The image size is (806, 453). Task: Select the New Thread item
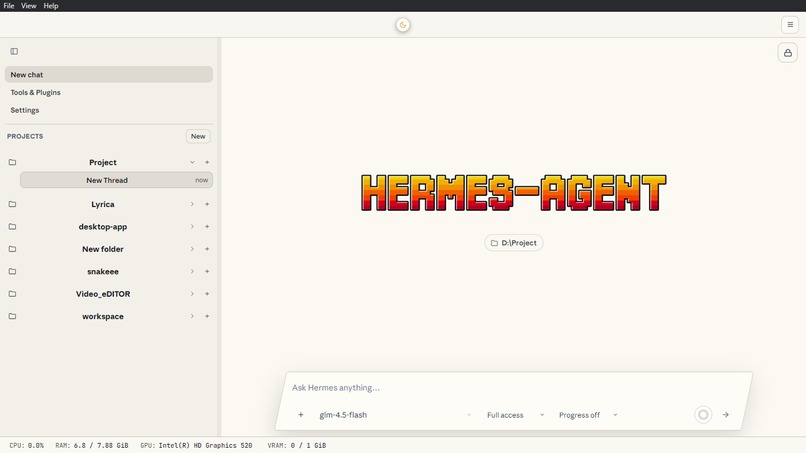[x=116, y=180]
